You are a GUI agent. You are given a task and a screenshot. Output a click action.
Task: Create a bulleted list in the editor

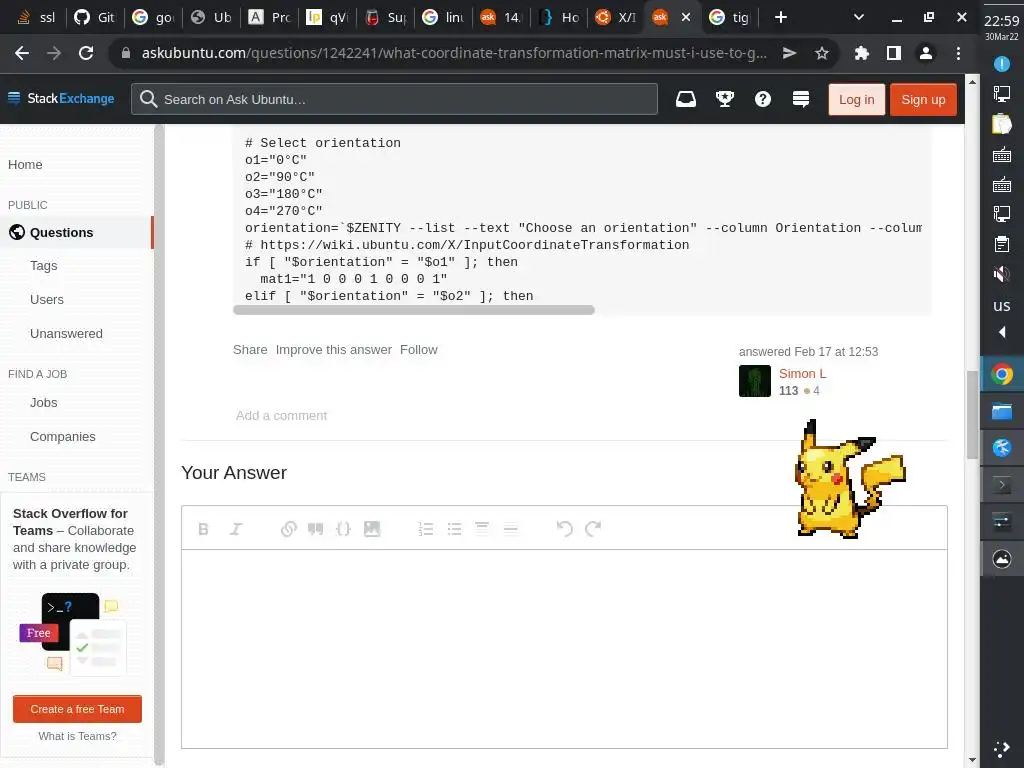coord(455,529)
